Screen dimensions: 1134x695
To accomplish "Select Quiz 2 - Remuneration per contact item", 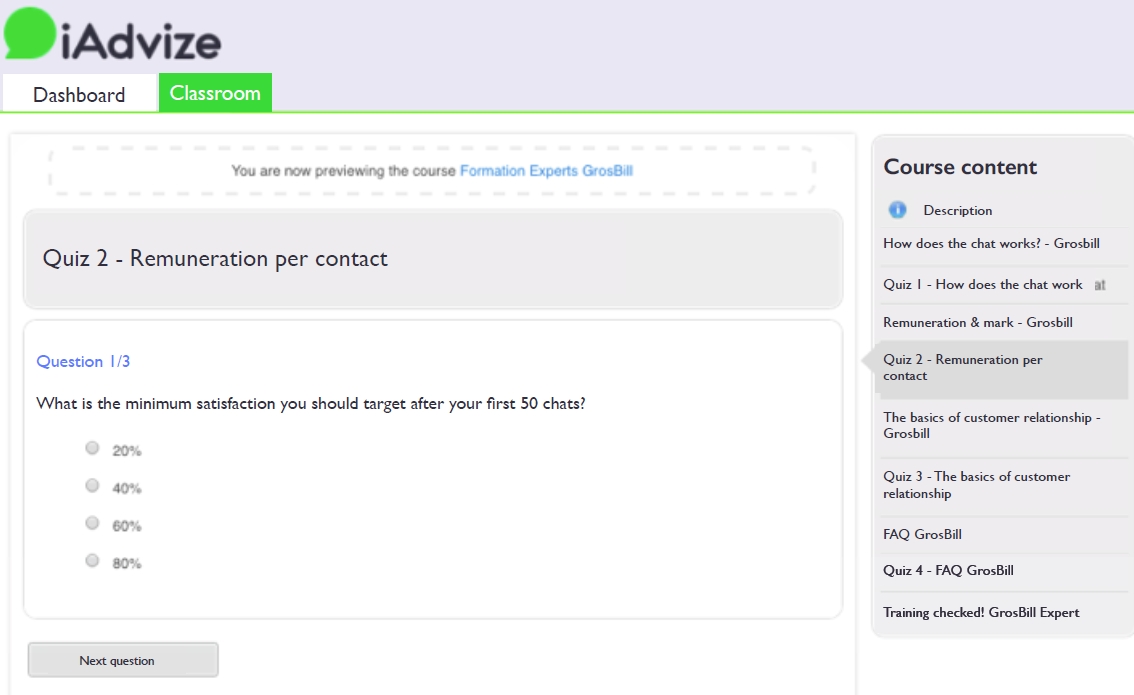I will pyautogui.click(x=962, y=368).
